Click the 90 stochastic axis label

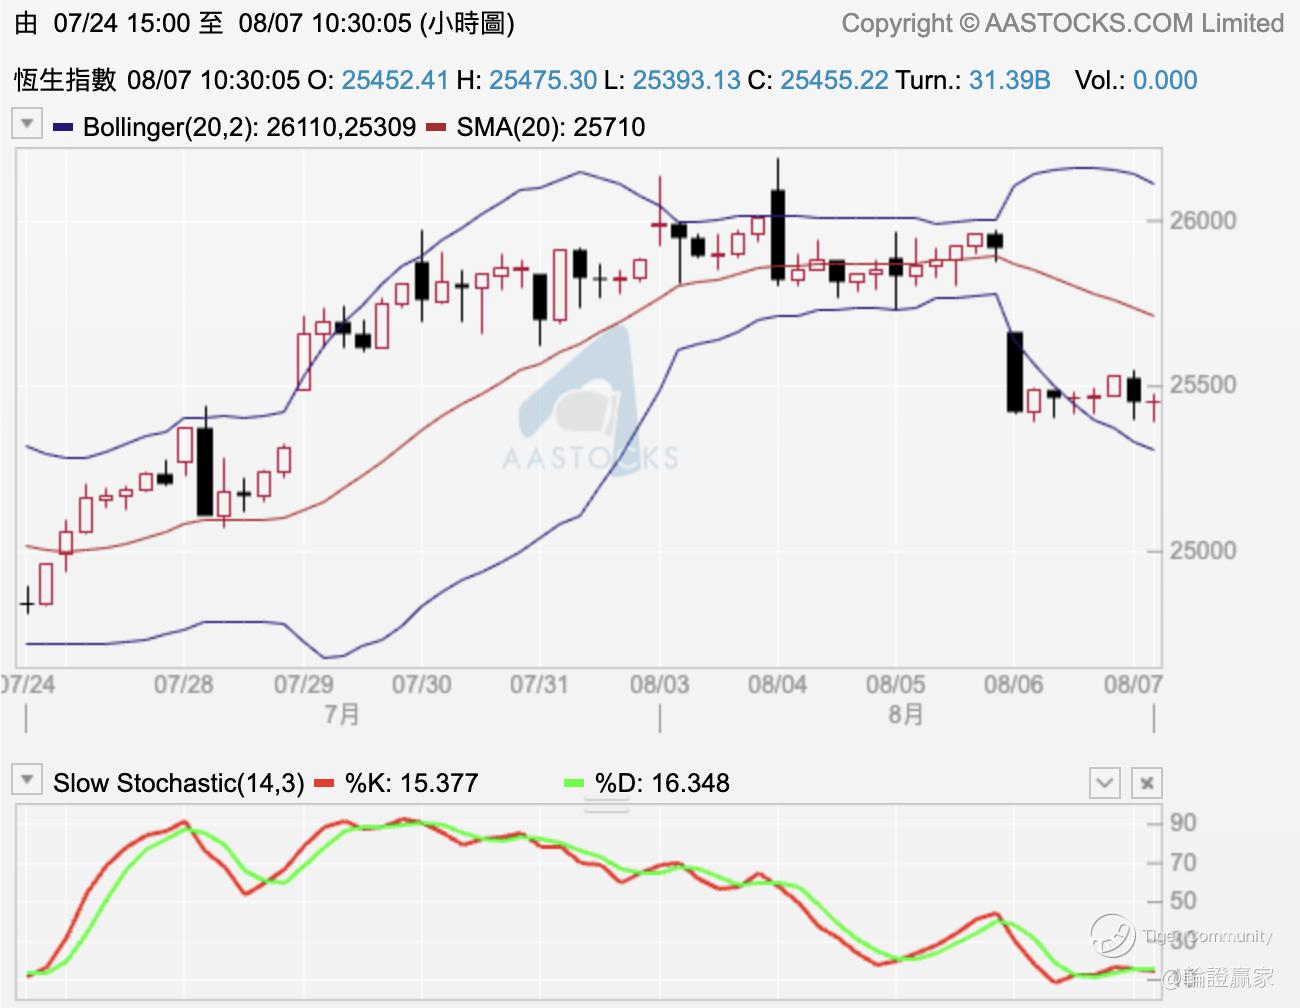1183,823
